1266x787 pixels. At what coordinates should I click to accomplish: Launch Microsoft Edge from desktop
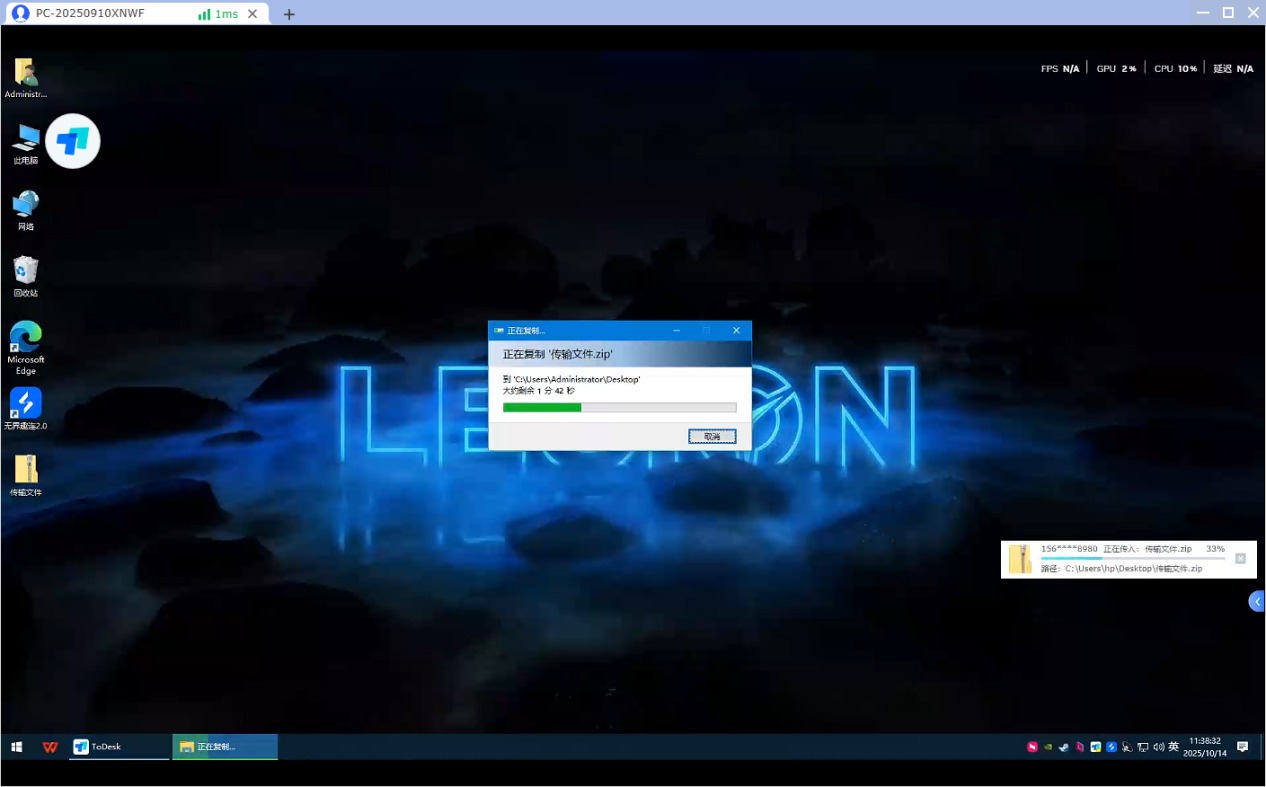point(26,340)
